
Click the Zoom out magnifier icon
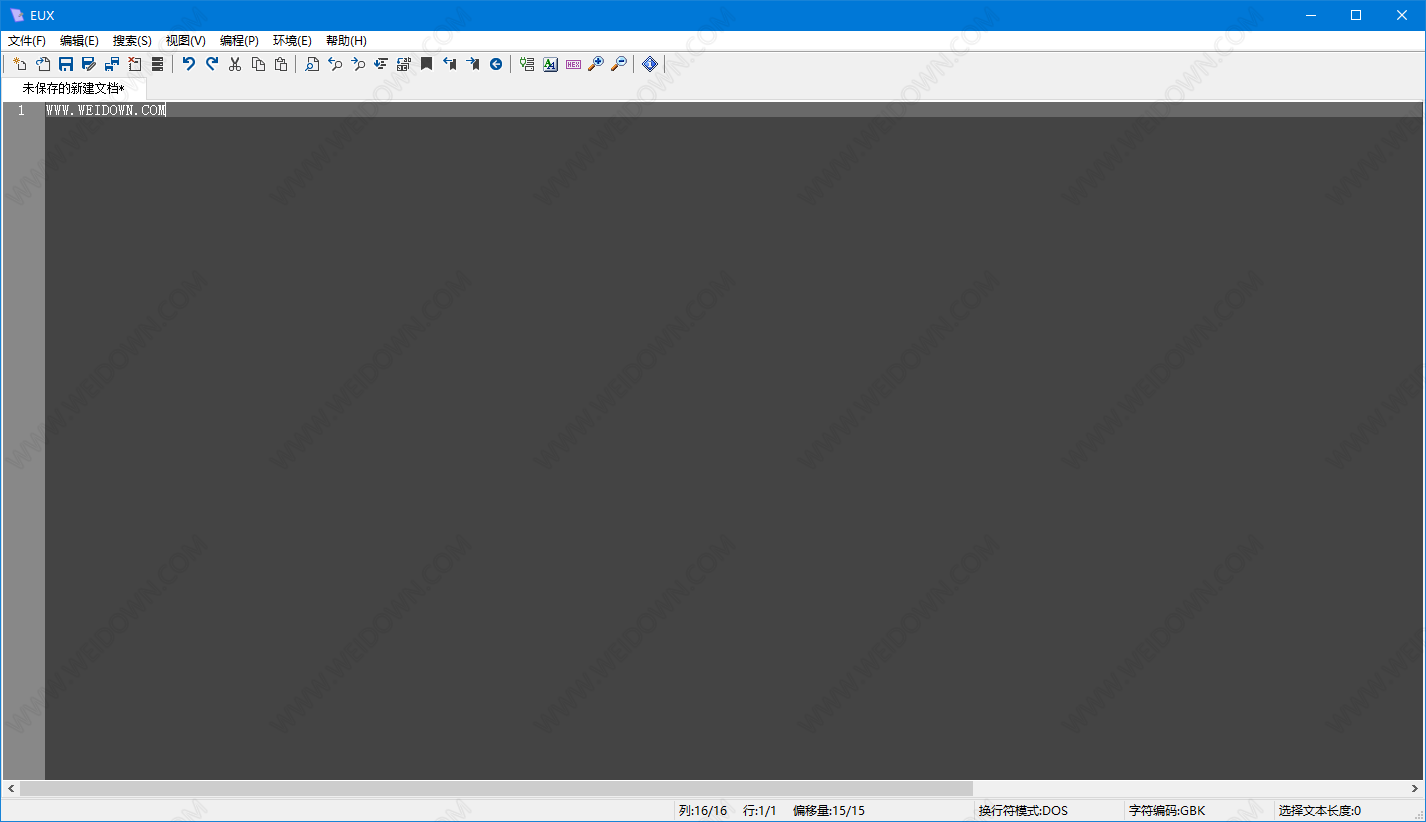(x=619, y=64)
